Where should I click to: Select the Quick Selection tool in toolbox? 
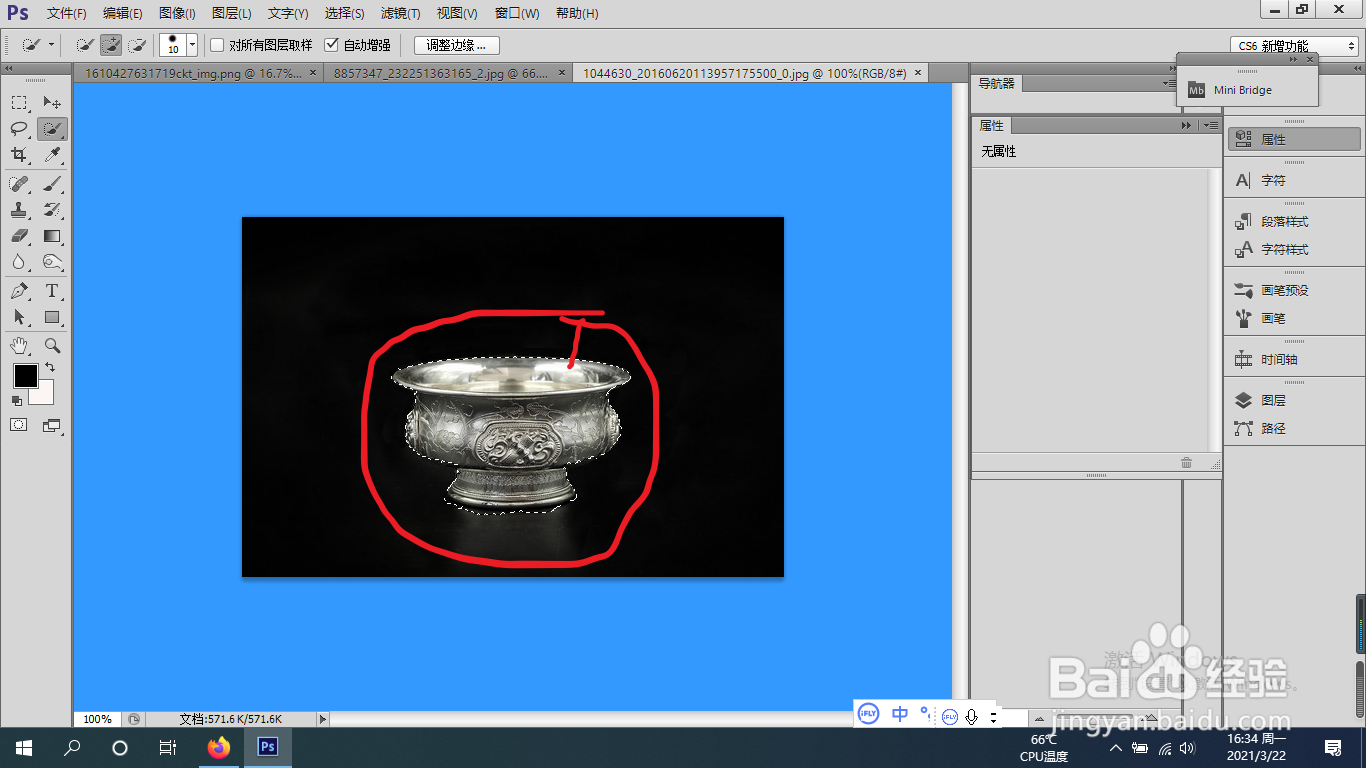point(52,129)
